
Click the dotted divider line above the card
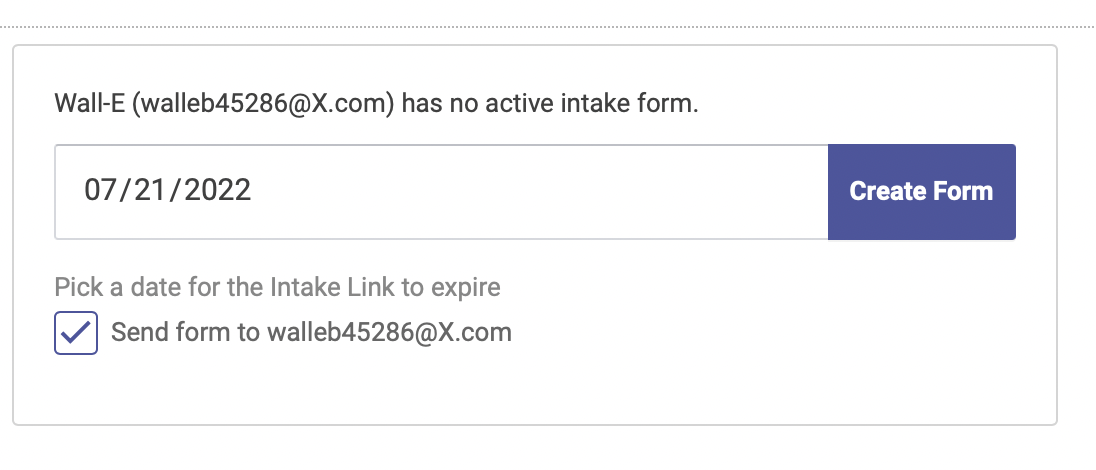(548, 27)
